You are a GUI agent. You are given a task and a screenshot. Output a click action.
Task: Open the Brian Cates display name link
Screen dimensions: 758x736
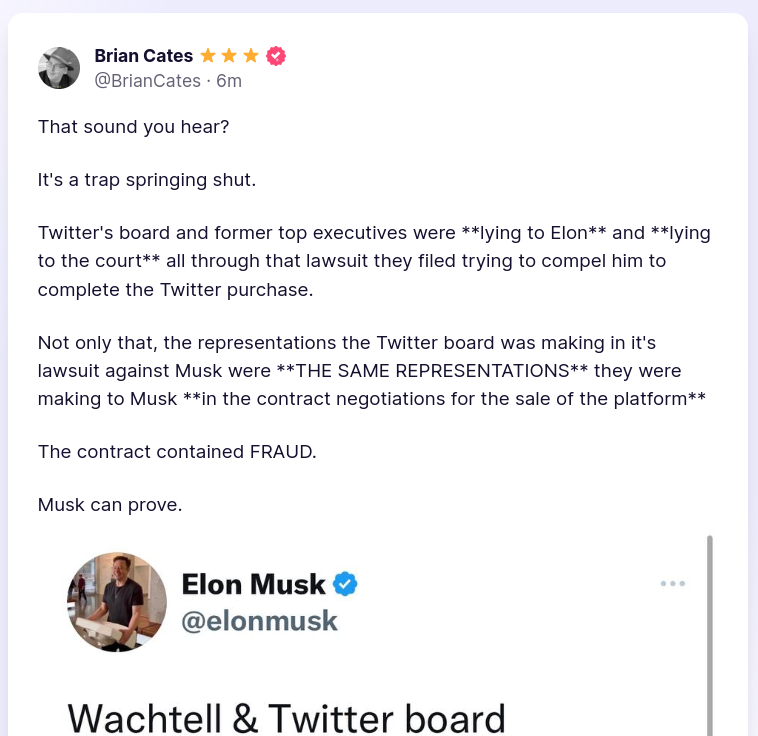pyautogui.click(x=143, y=56)
